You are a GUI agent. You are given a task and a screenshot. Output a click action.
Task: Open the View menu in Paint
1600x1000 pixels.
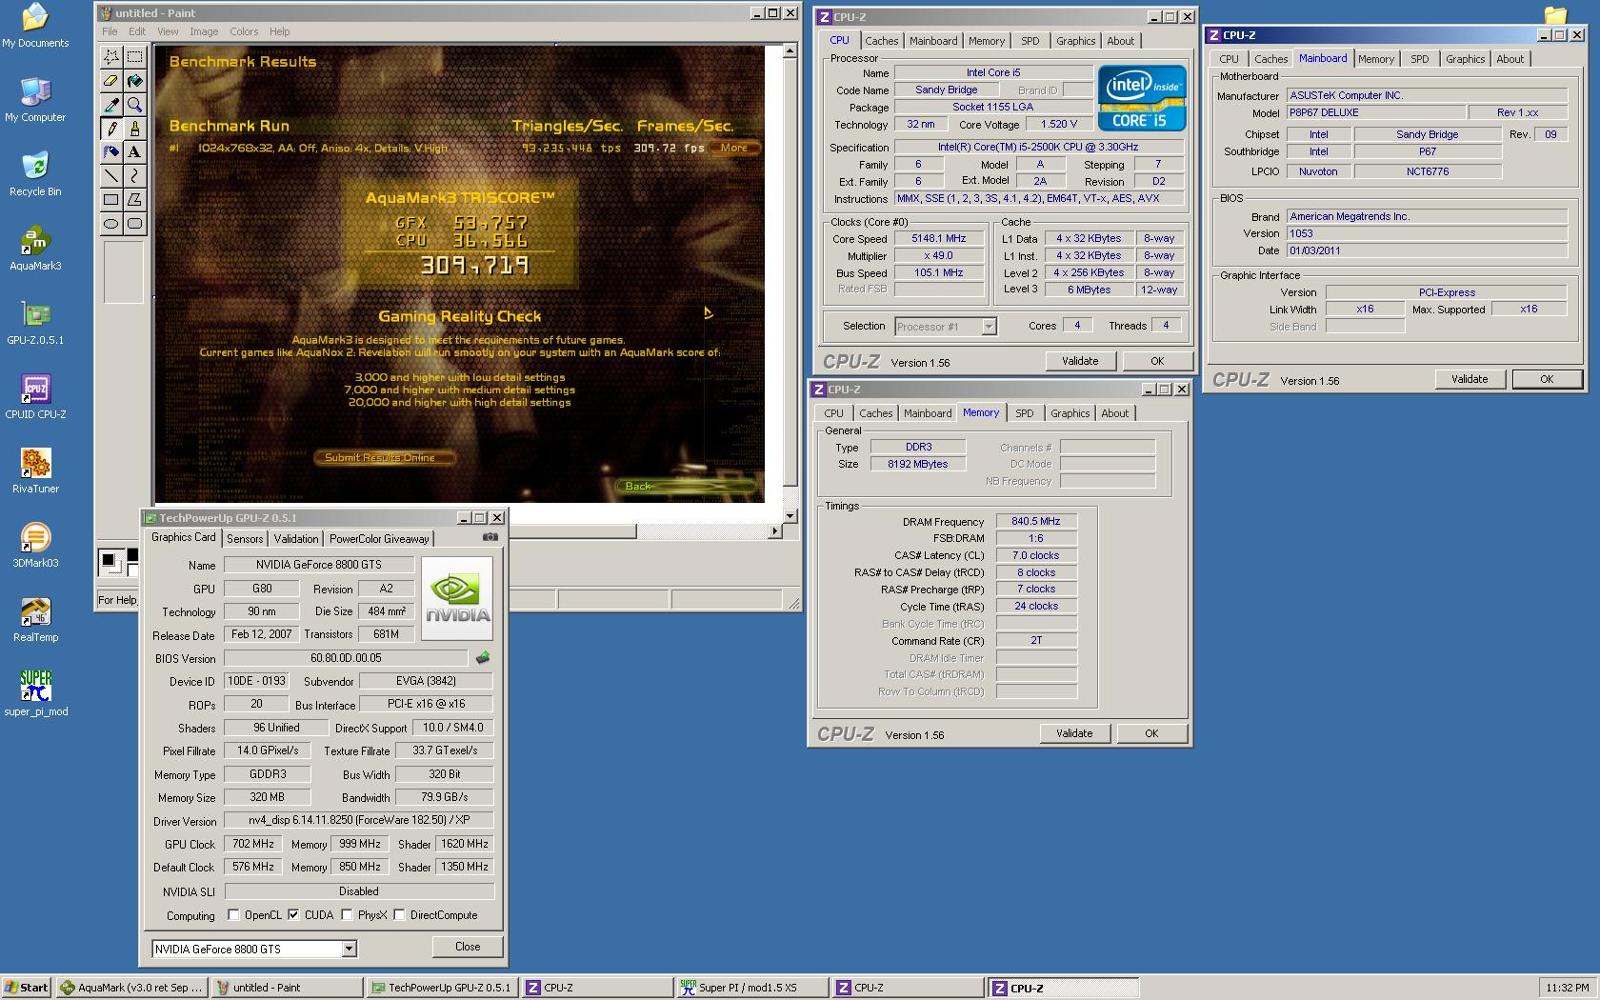coord(168,31)
